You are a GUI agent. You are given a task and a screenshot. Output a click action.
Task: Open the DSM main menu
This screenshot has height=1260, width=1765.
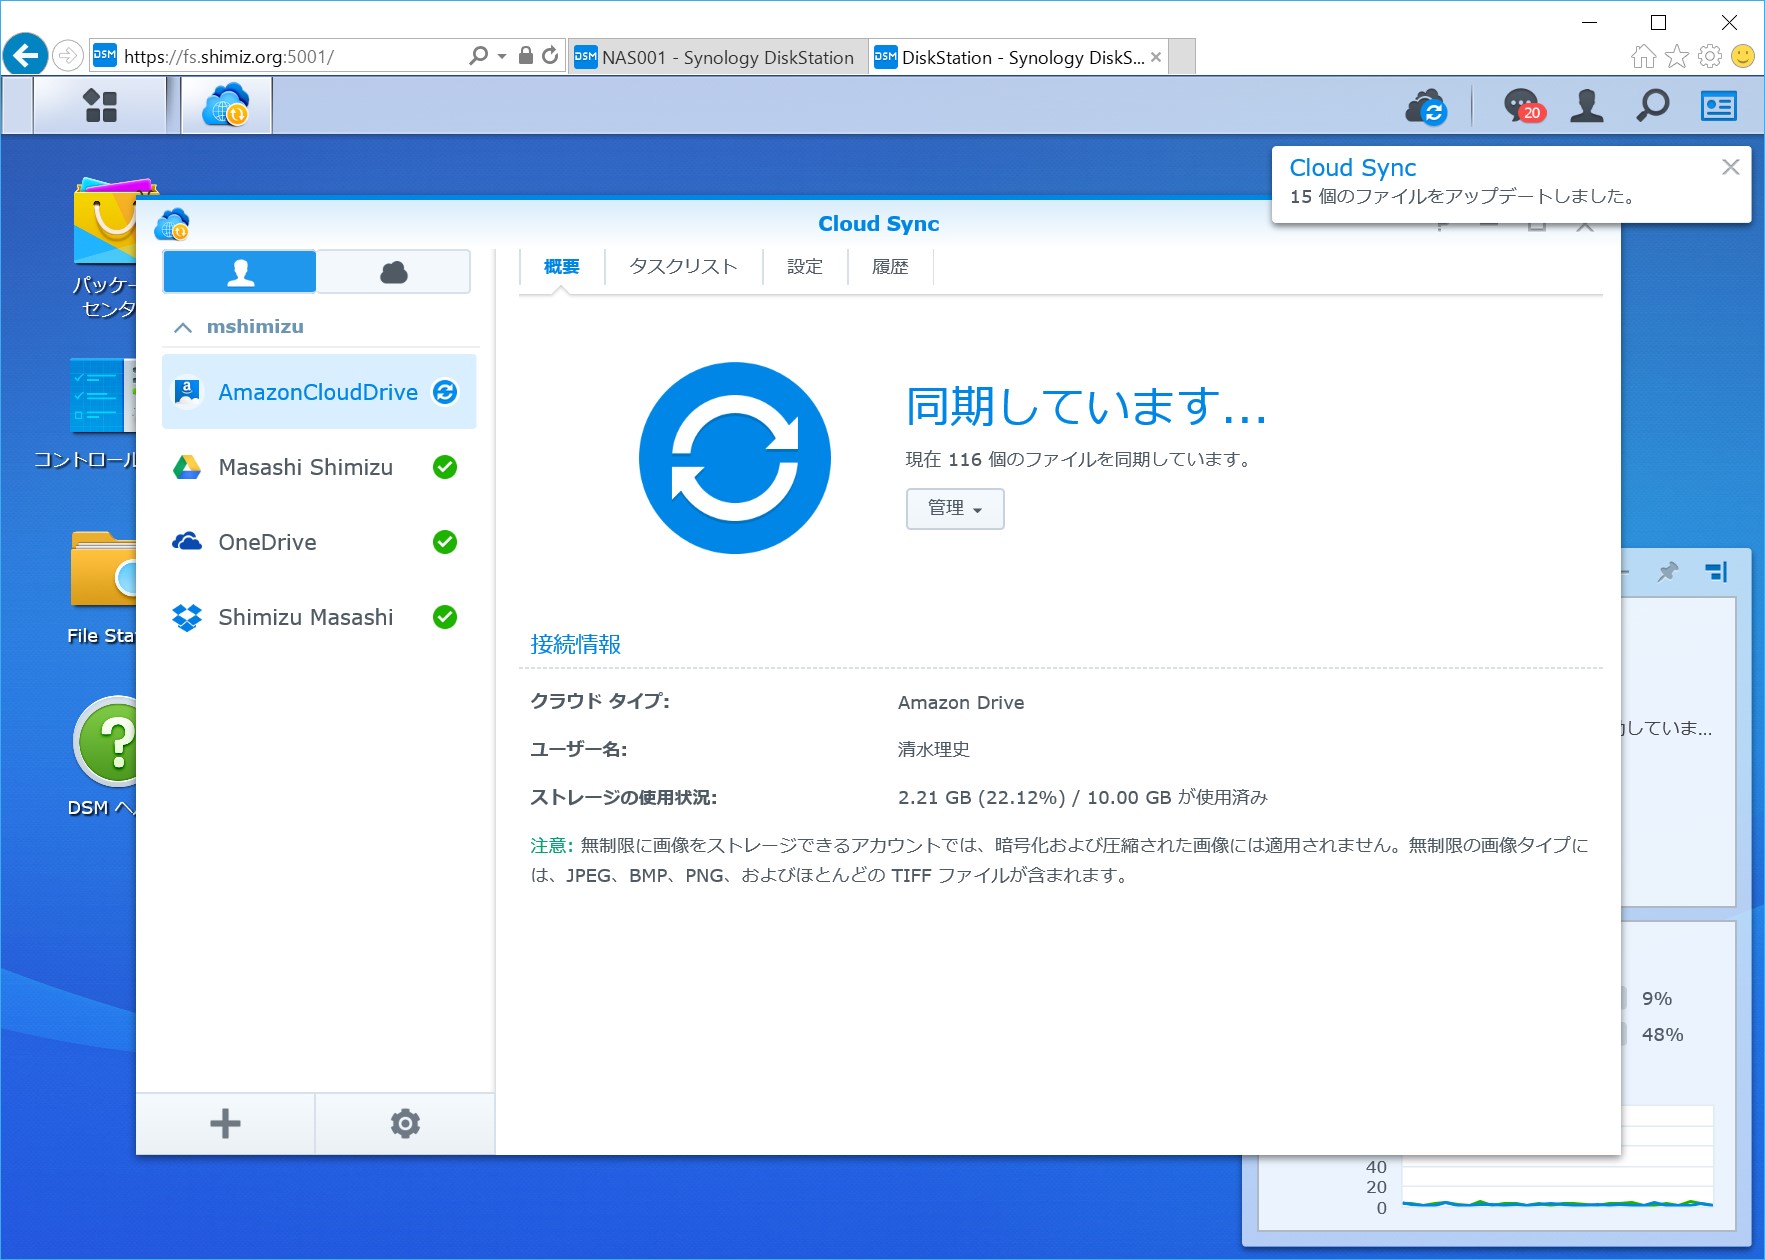[x=98, y=104]
